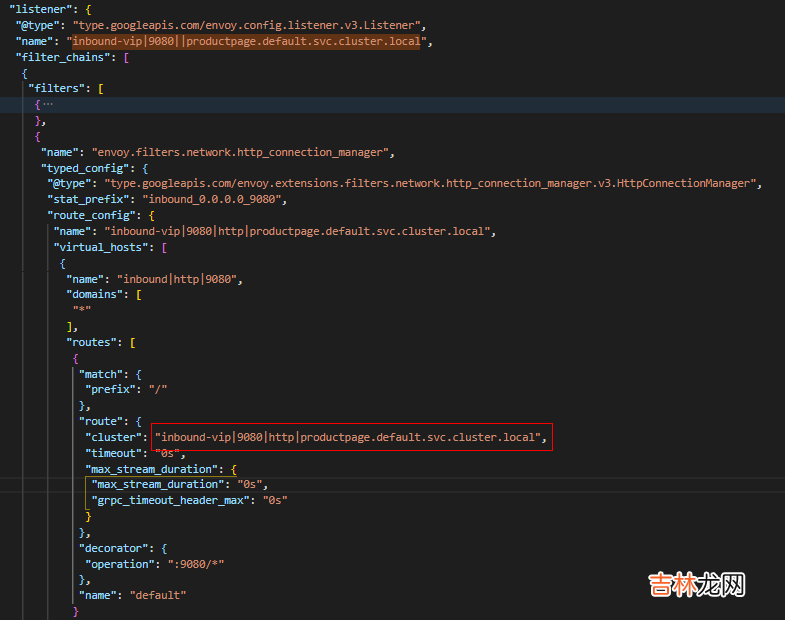785x620 pixels.
Task: Click the "decorator" key
Action: [113, 548]
